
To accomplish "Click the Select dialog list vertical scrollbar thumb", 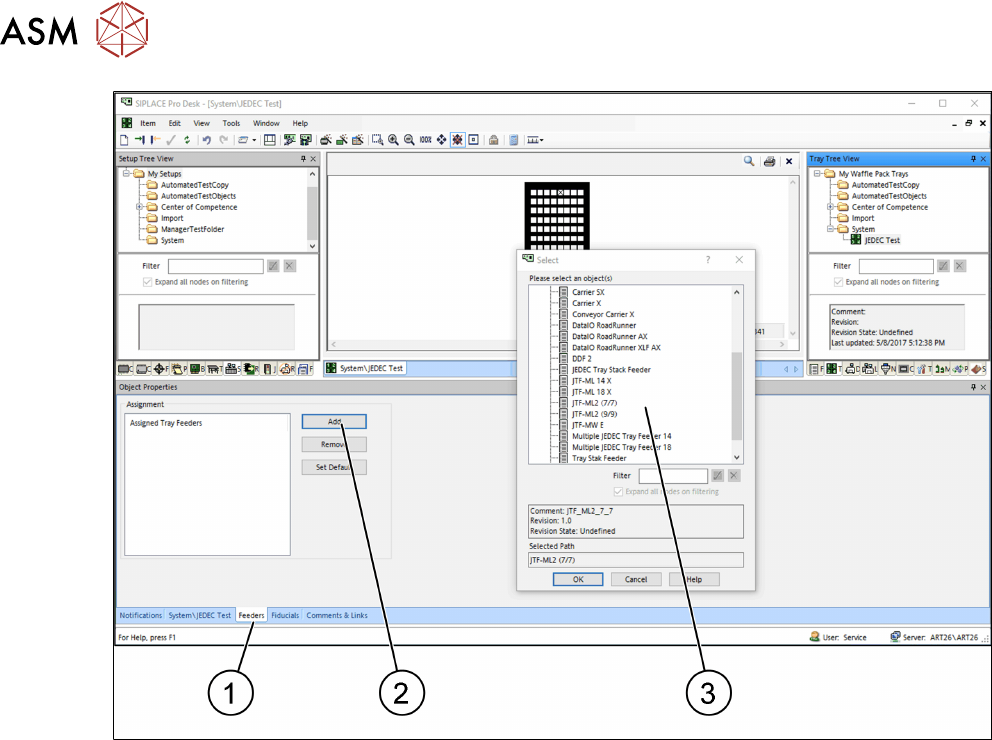I will click(736, 395).
